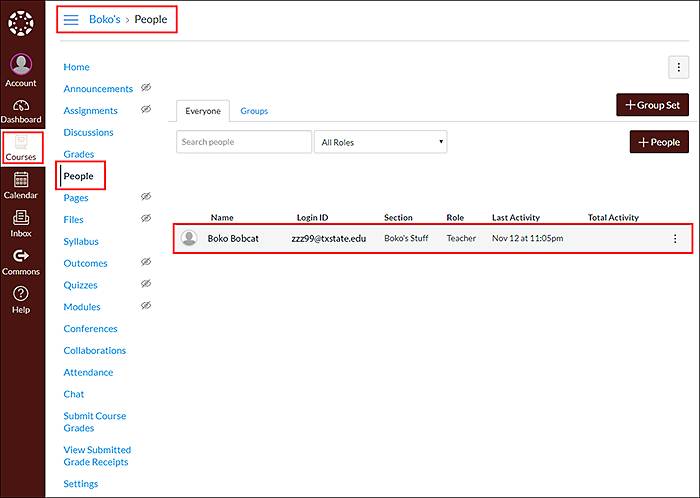The height and width of the screenshot is (498, 700).
Task: Click hidden eye icon next to Announcements
Action: tap(146, 87)
